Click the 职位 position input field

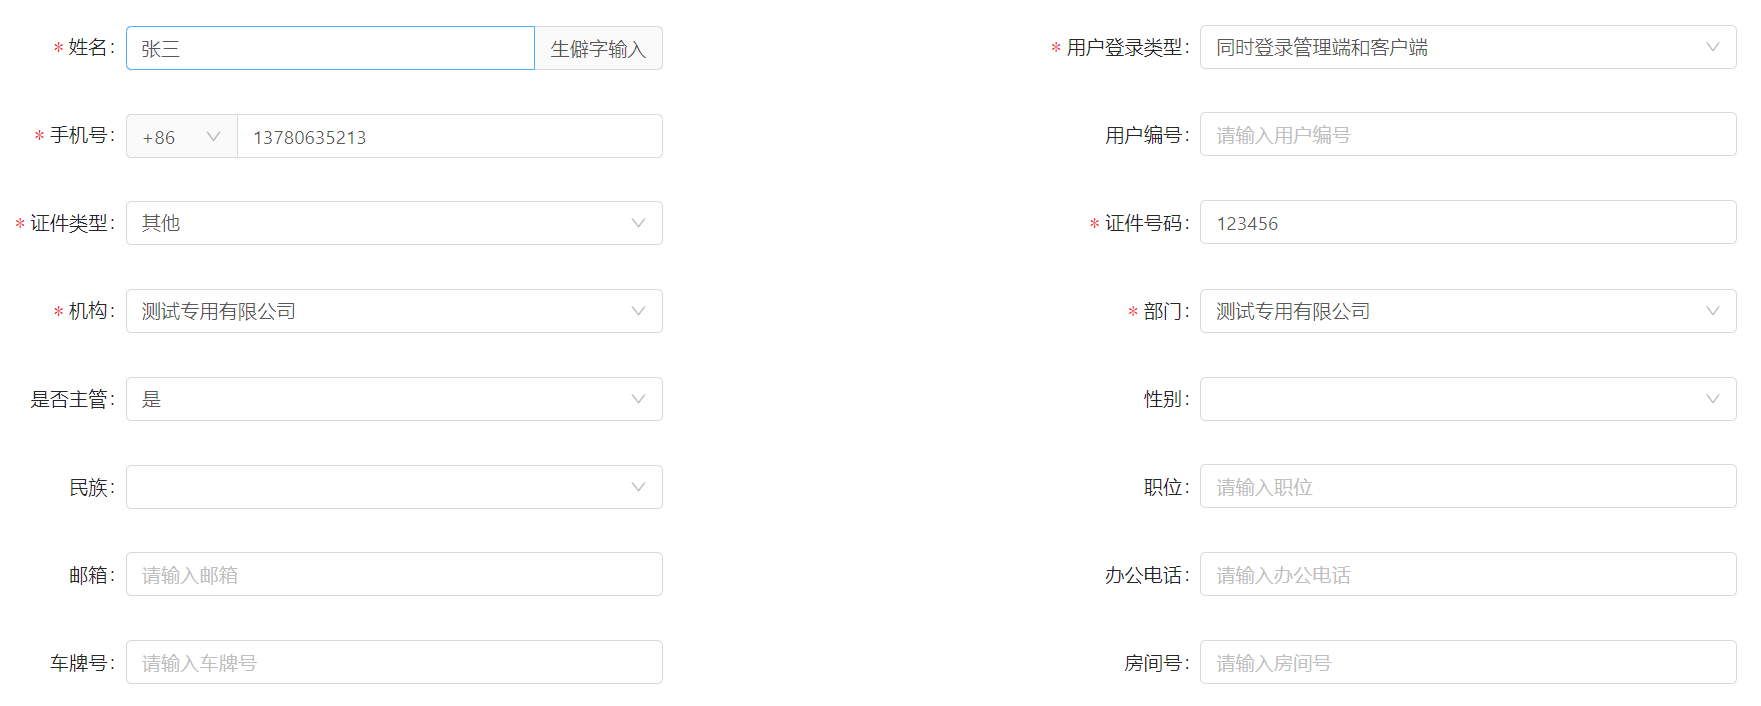pos(1467,487)
